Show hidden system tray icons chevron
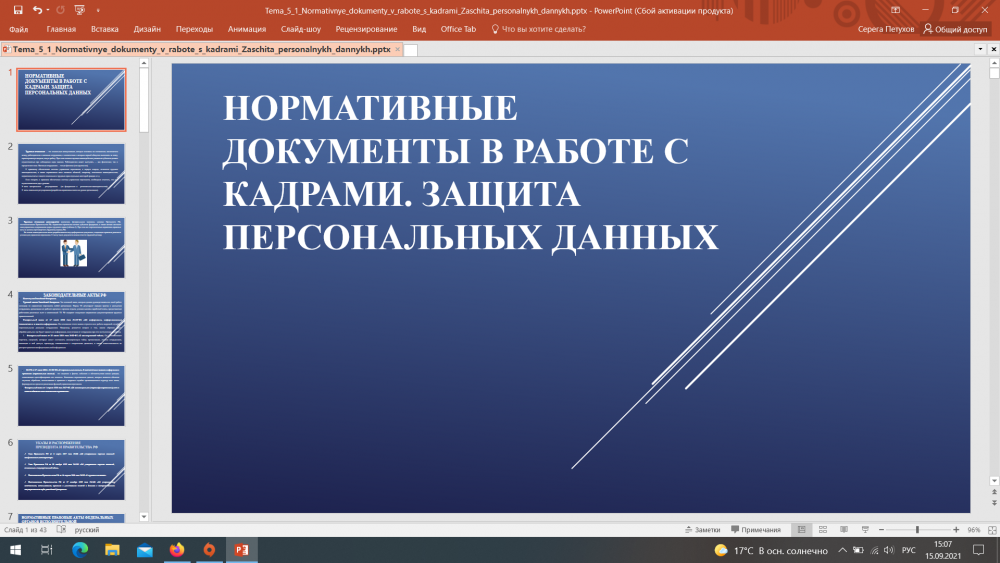Screen dimensions: 1000x563 point(842,550)
